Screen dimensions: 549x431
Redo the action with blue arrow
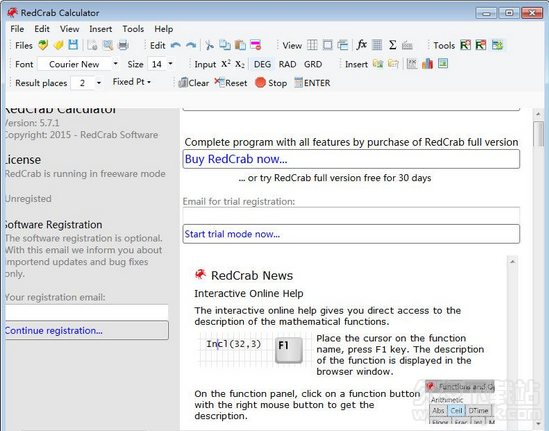[x=191, y=45]
